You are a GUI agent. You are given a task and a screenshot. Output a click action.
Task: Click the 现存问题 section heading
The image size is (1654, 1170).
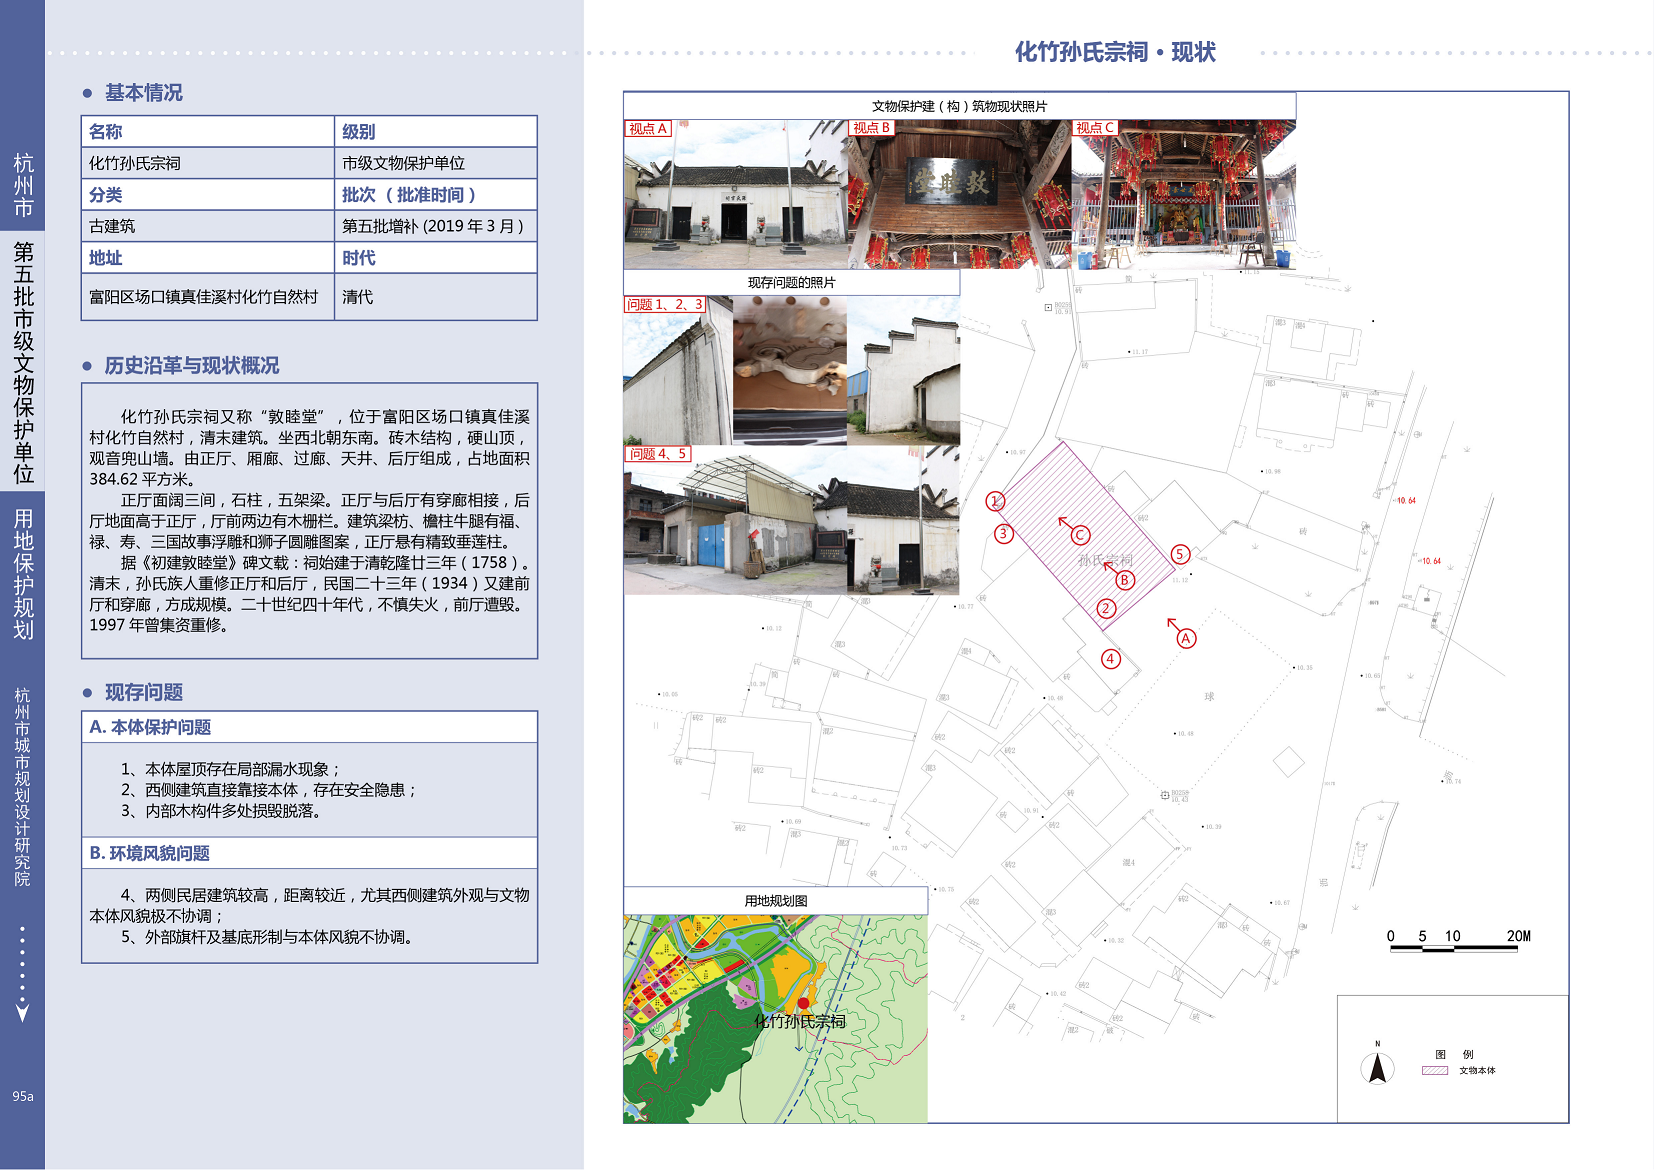[x=144, y=693]
